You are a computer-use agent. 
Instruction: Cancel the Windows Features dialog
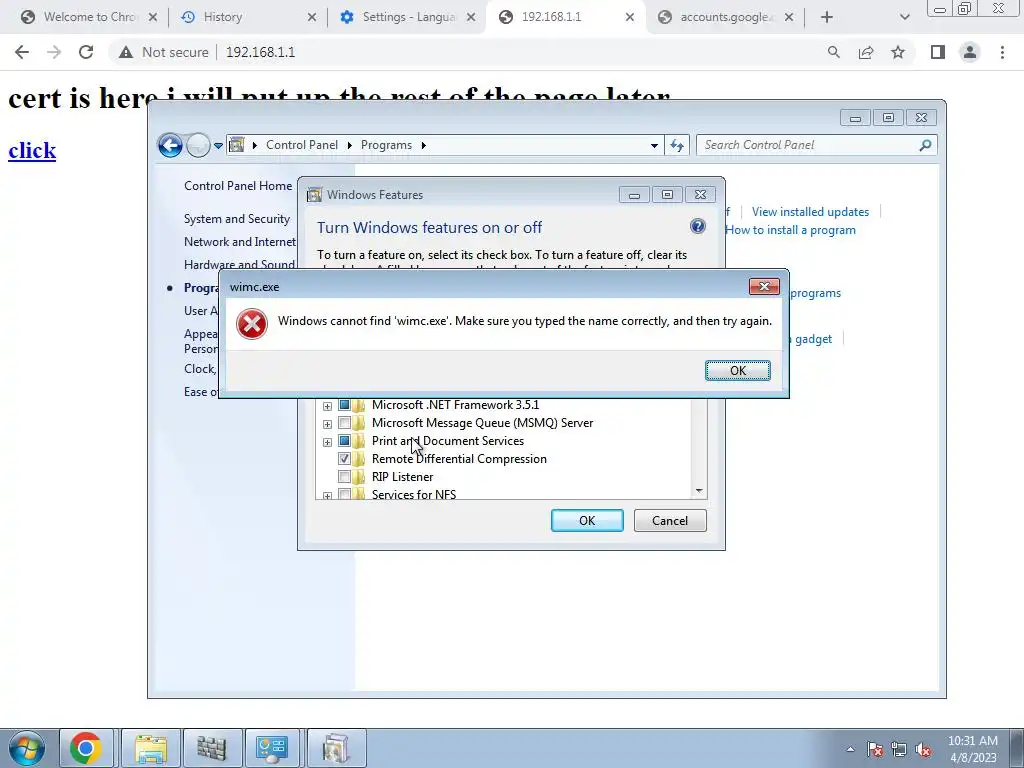[x=669, y=520]
